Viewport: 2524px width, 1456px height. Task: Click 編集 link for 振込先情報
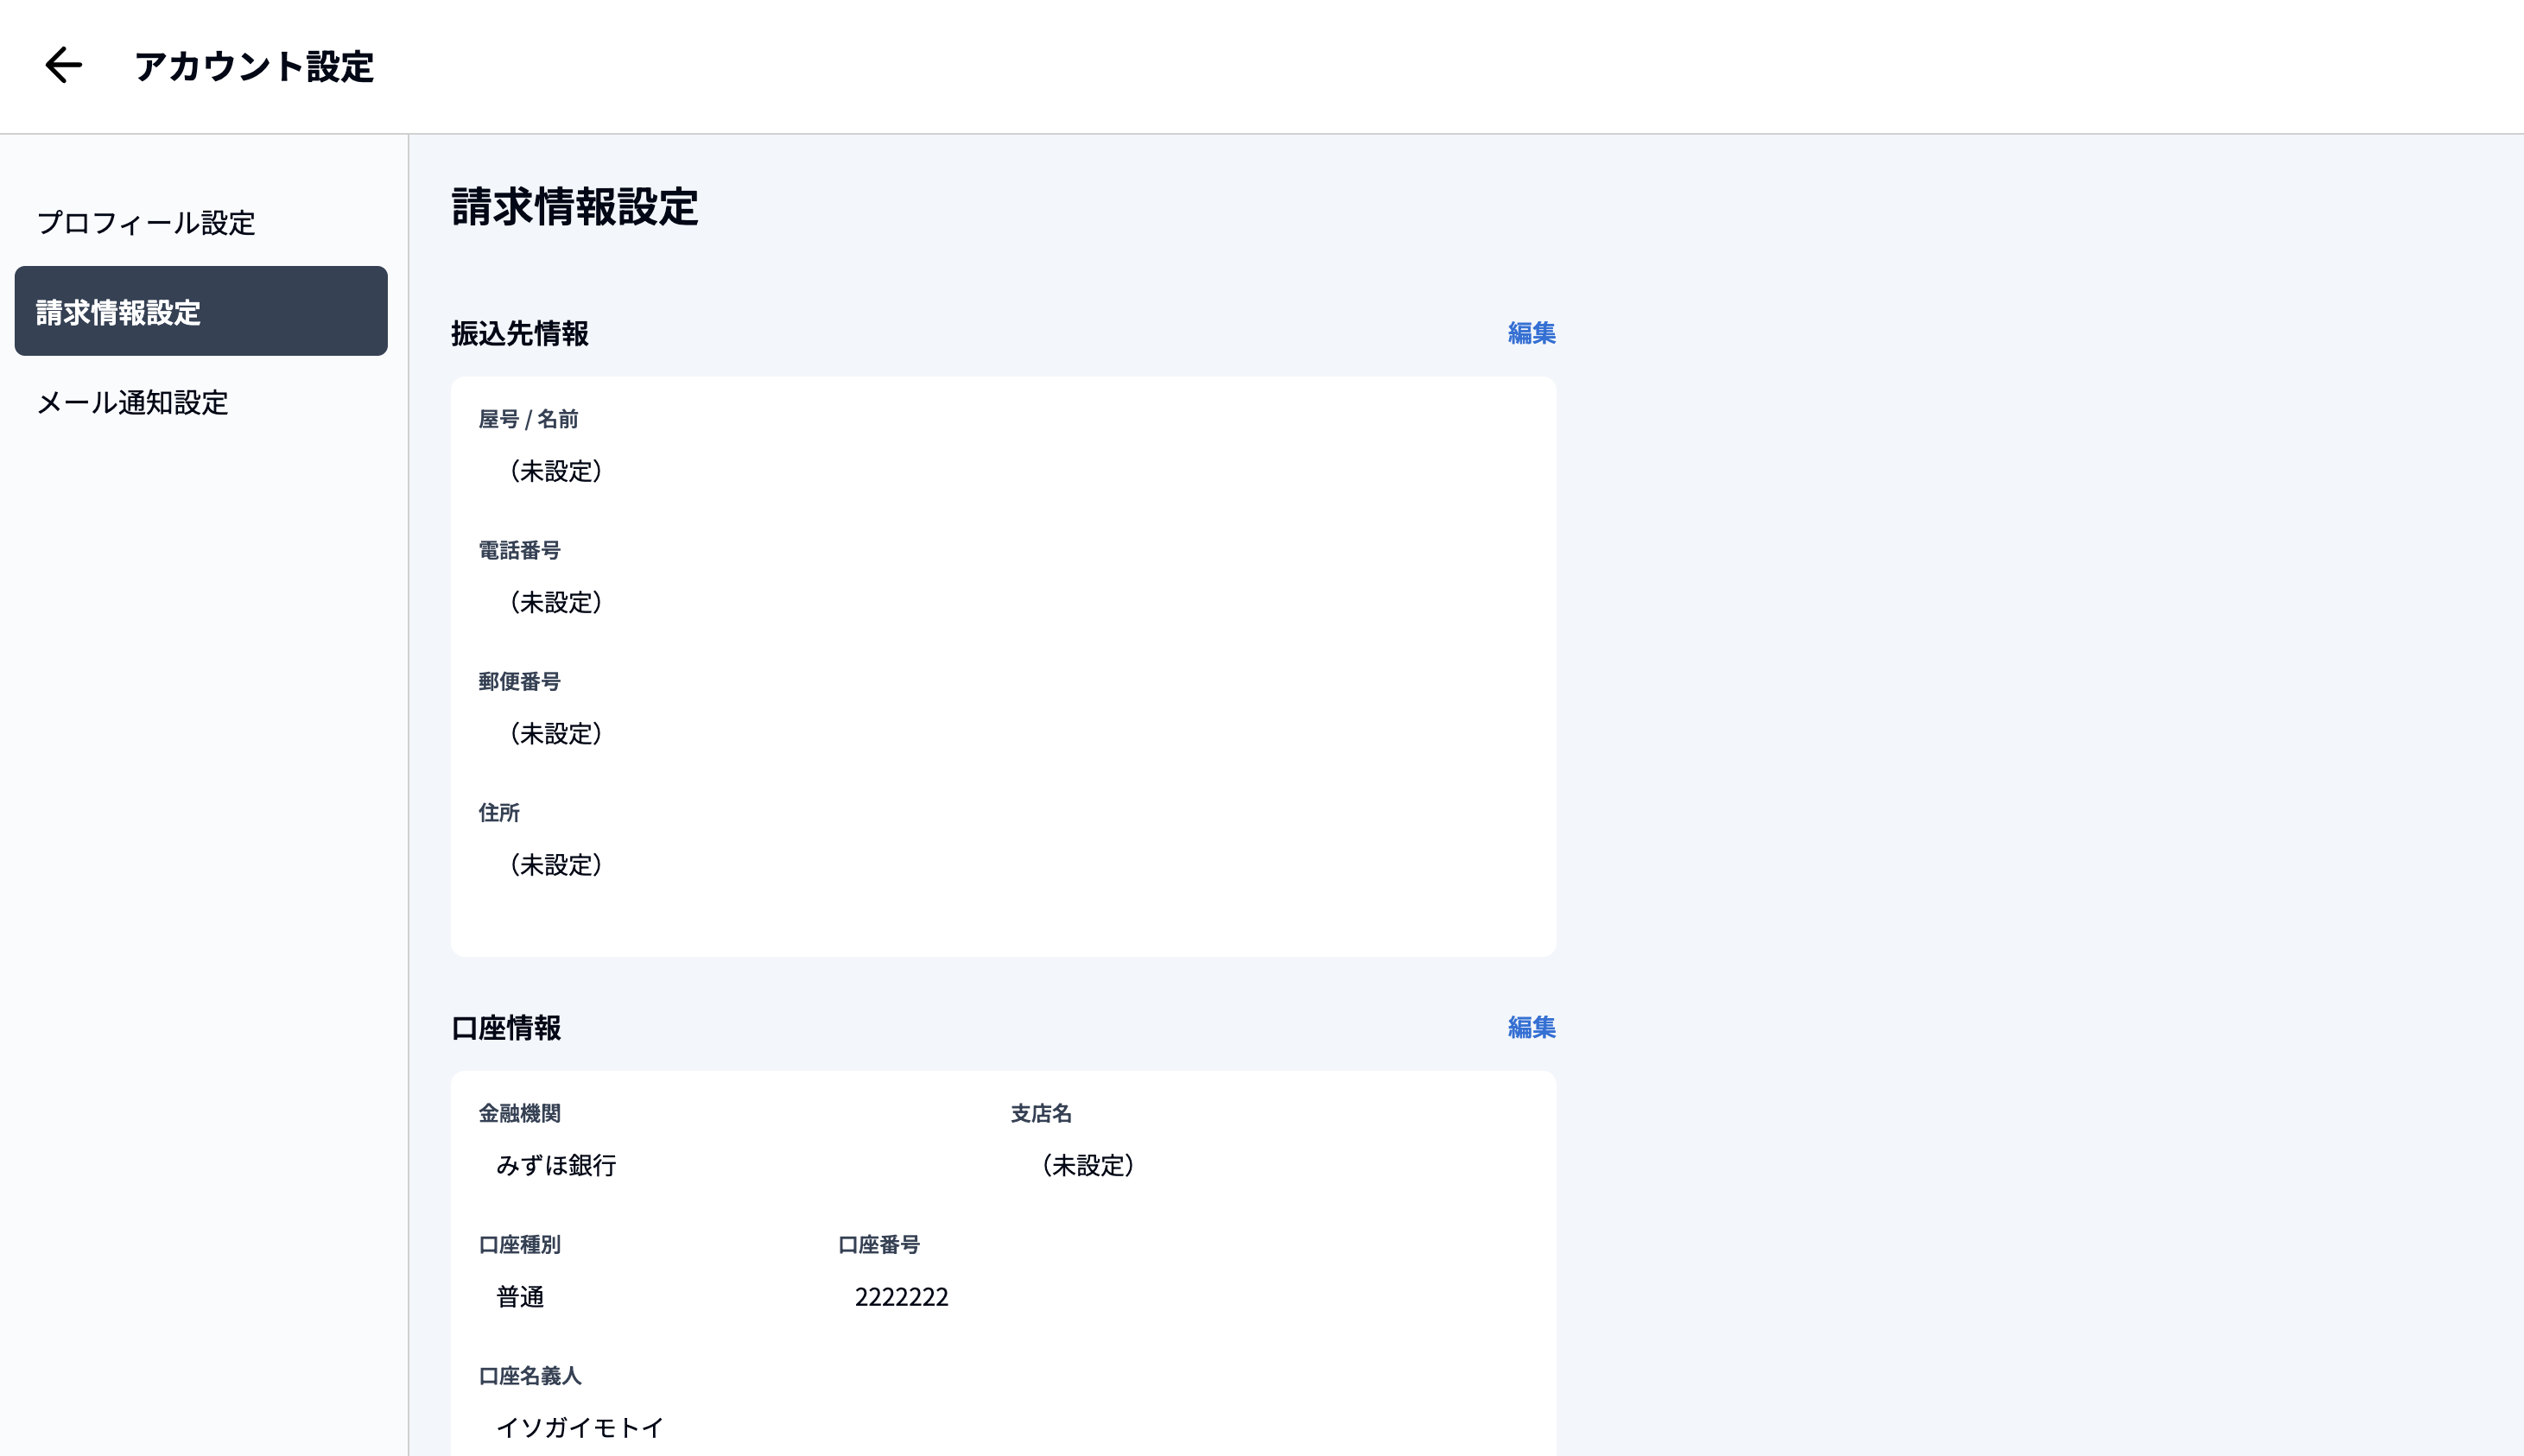[1530, 333]
